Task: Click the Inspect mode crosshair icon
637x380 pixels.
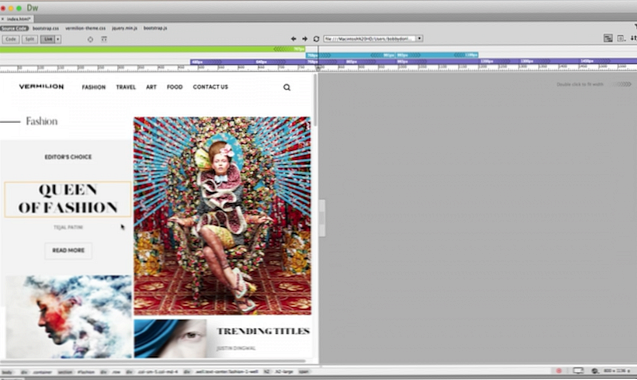Action: pos(90,39)
